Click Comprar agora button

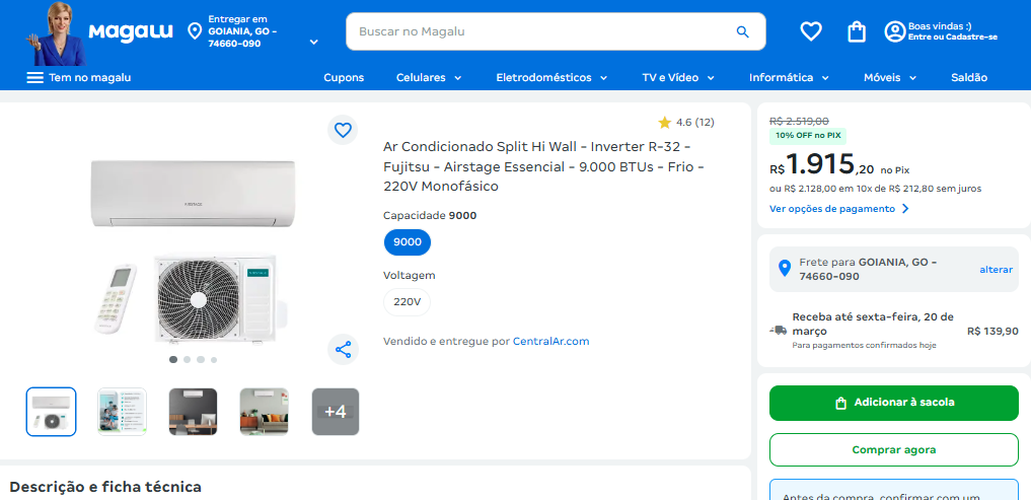tap(894, 450)
